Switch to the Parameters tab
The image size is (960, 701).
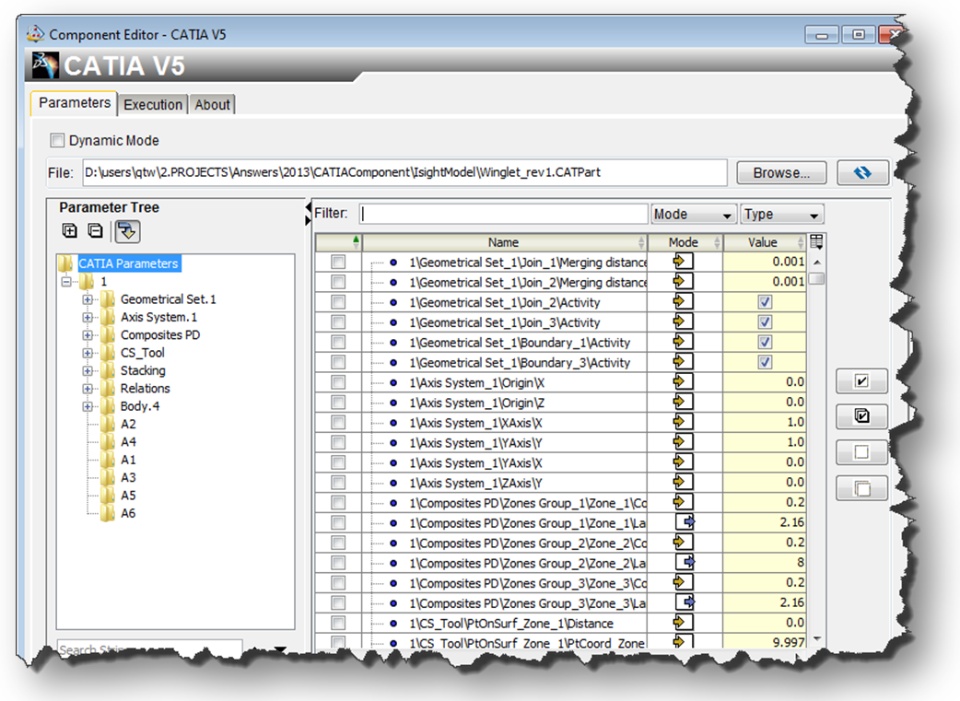click(74, 103)
